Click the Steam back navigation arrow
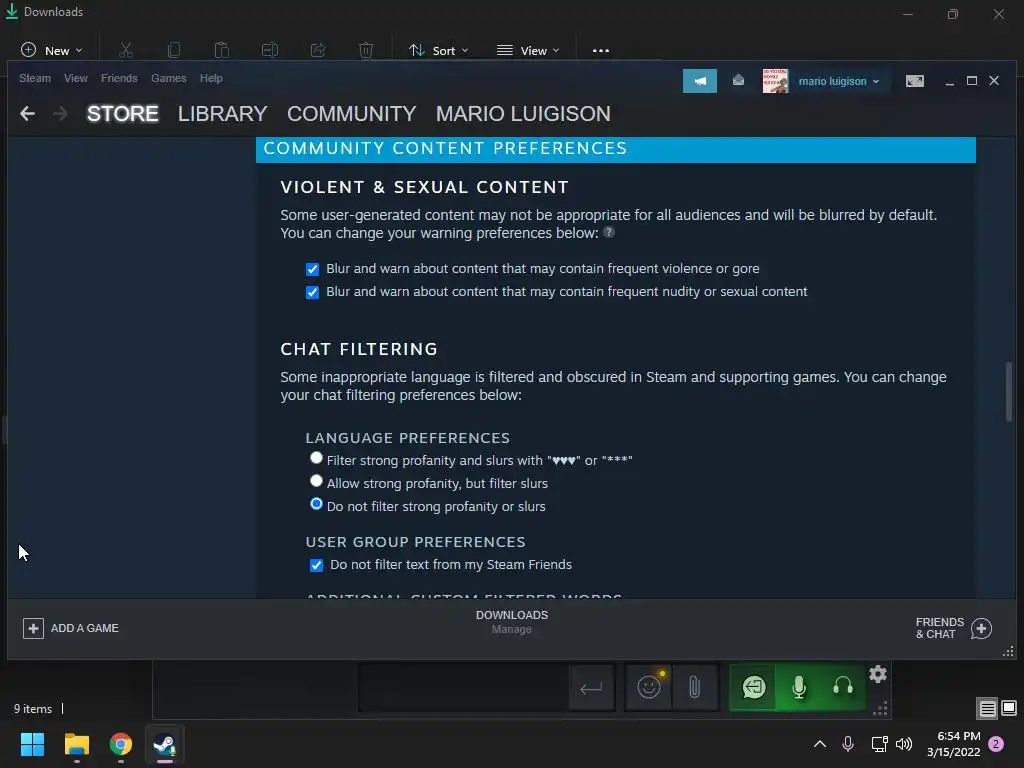This screenshot has width=1024, height=768. (27, 114)
